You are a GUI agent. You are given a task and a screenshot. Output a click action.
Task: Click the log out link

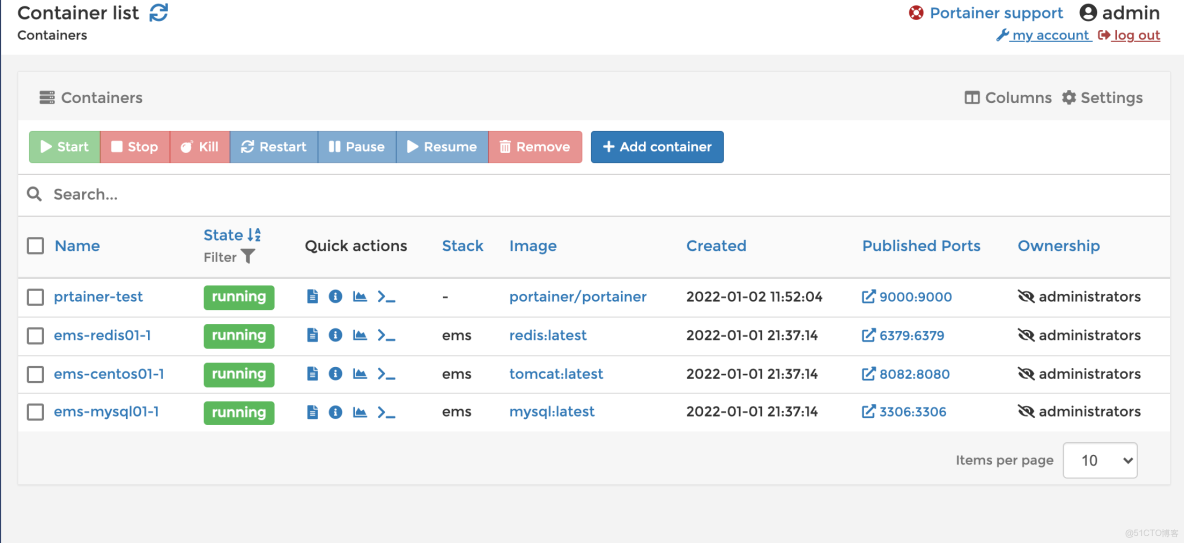pyautogui.click(x=1129, y=35)
